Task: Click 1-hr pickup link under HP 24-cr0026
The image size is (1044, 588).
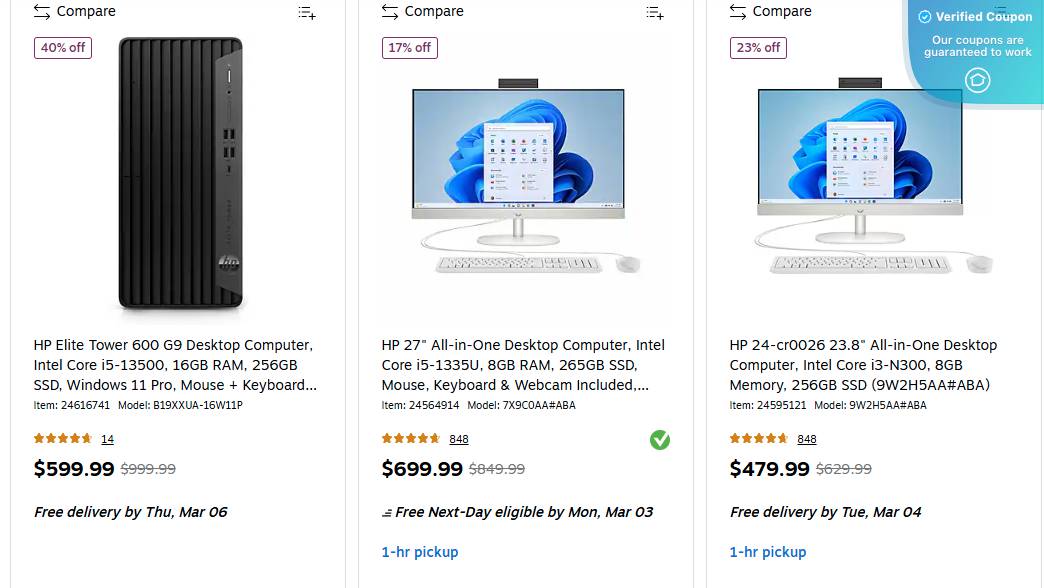Action: [x=768, y=552]
